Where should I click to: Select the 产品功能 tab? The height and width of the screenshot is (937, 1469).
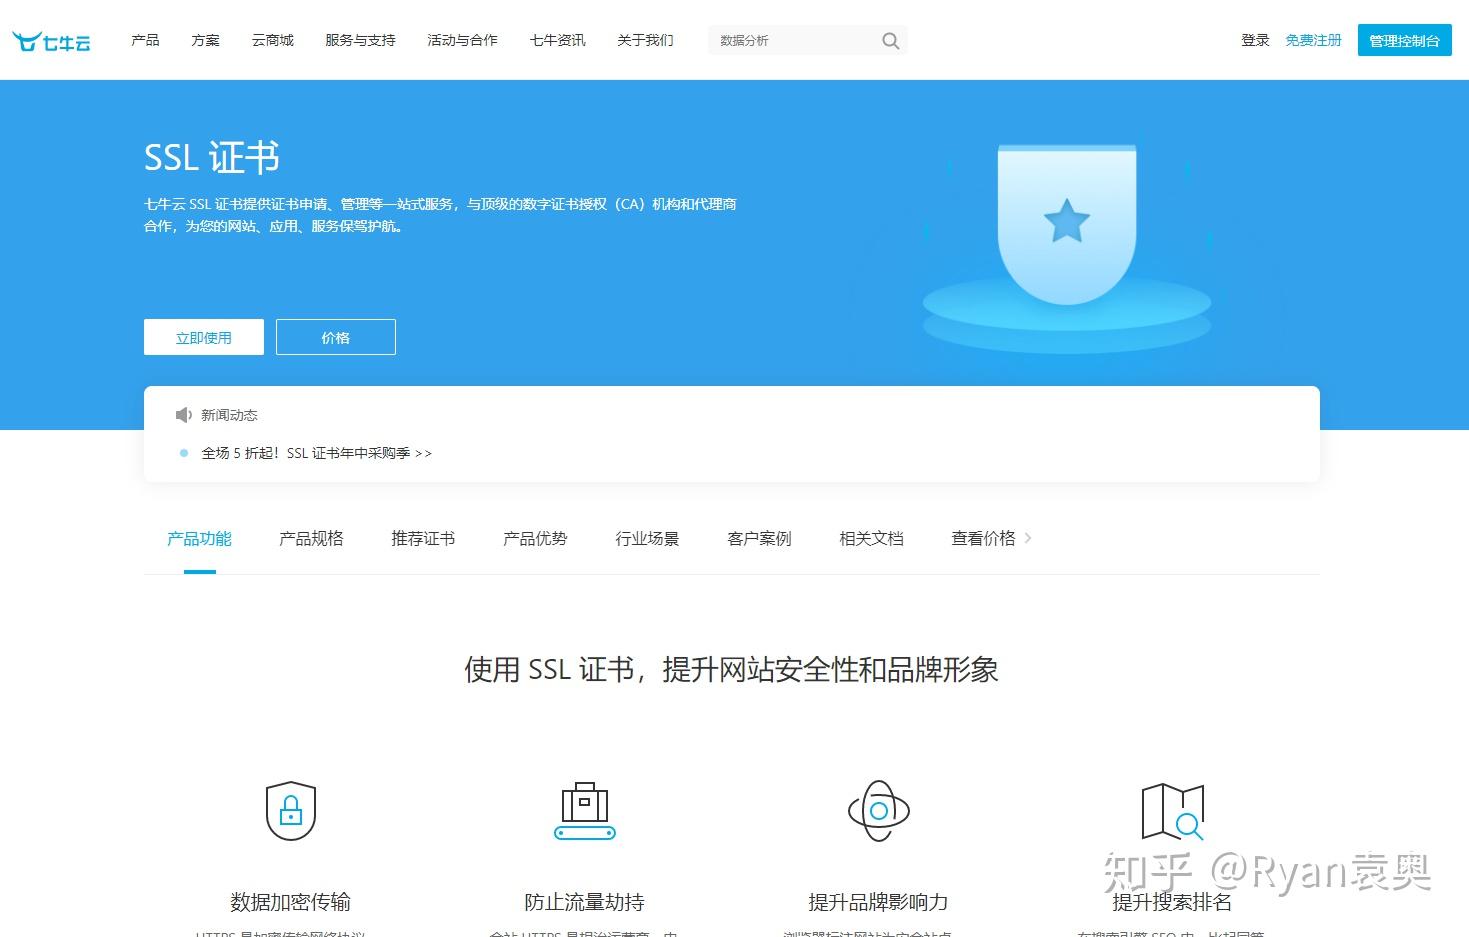(x=199, y=539)
